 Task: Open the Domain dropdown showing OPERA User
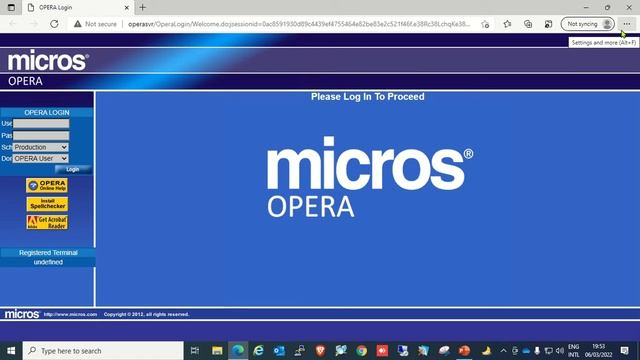pyautogui.click(x=40, y=158)
